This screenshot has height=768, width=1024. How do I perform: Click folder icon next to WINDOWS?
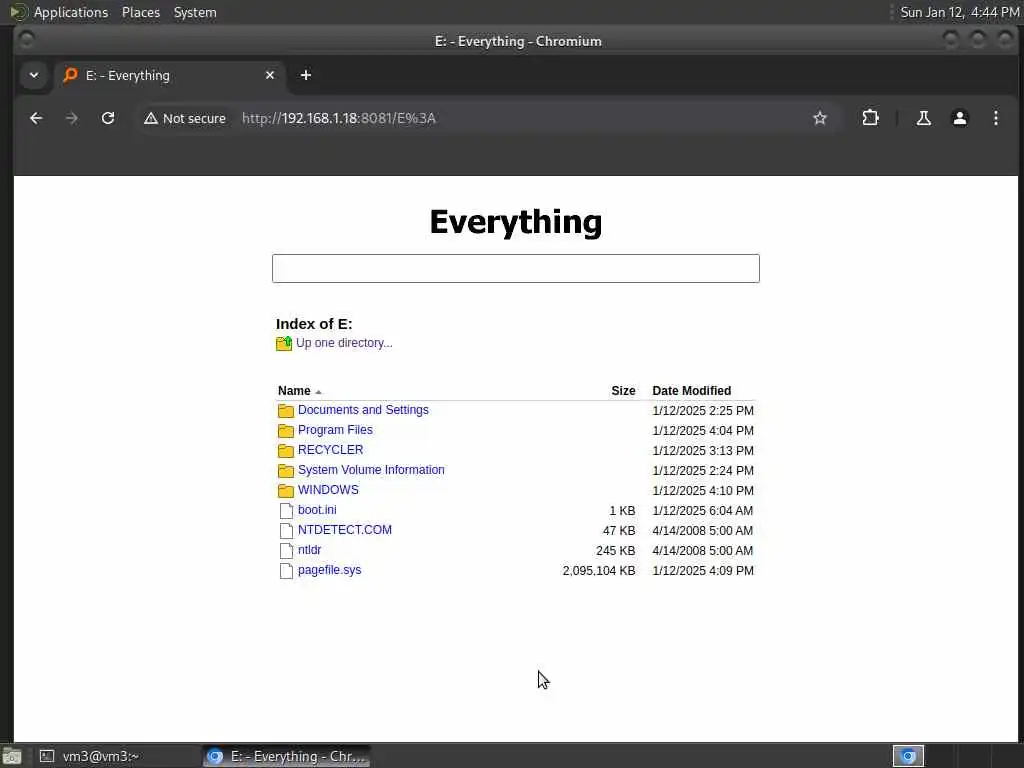pyautogui.click(x=285, y=490)
